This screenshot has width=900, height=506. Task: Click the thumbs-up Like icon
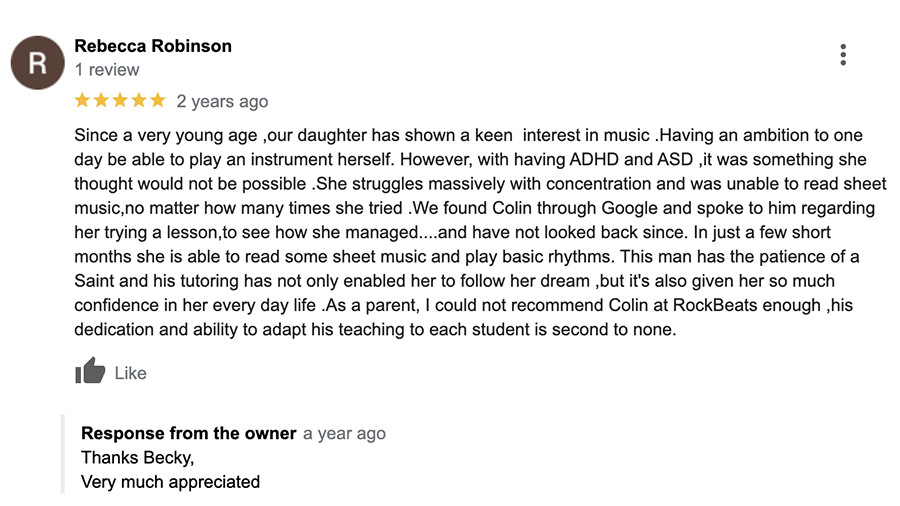90,371
